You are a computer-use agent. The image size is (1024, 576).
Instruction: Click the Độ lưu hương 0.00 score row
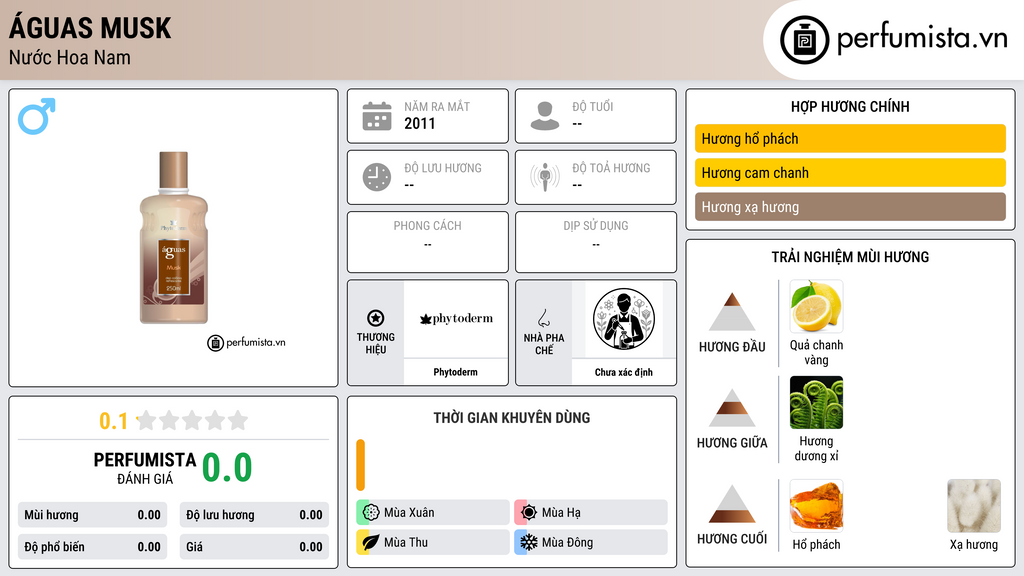pyautogui.click(x=254, y=515)
